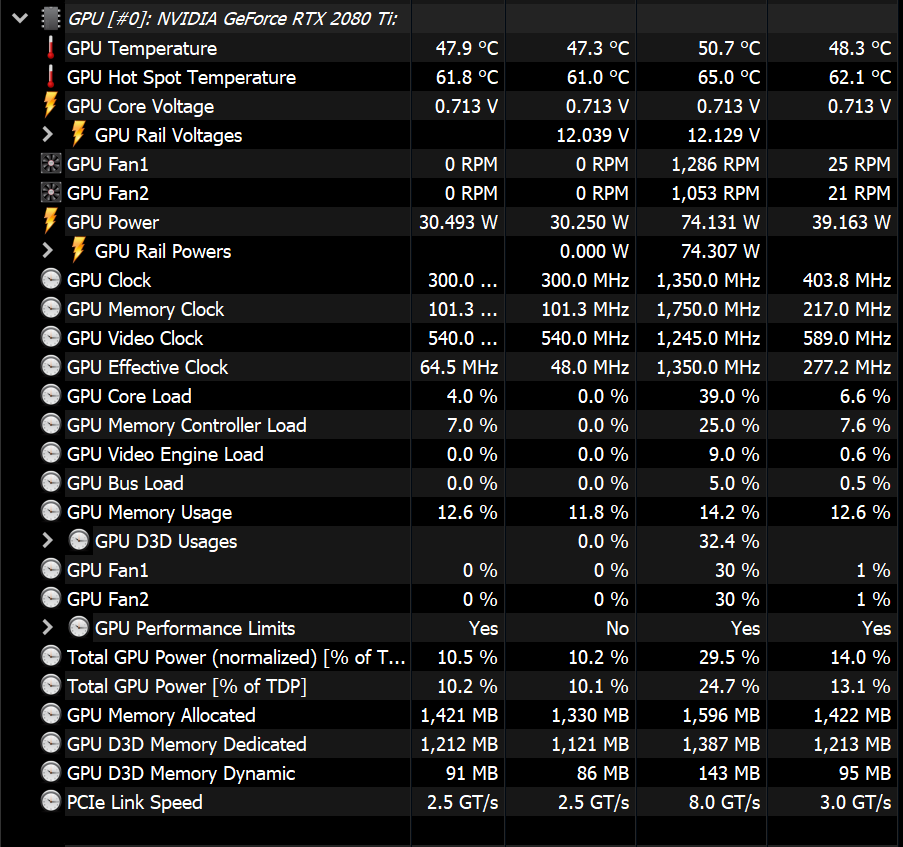The image size is (903, 847).
Task: Select GPU D3D Memory Dynamic label
Action: [x=181, y=773]
